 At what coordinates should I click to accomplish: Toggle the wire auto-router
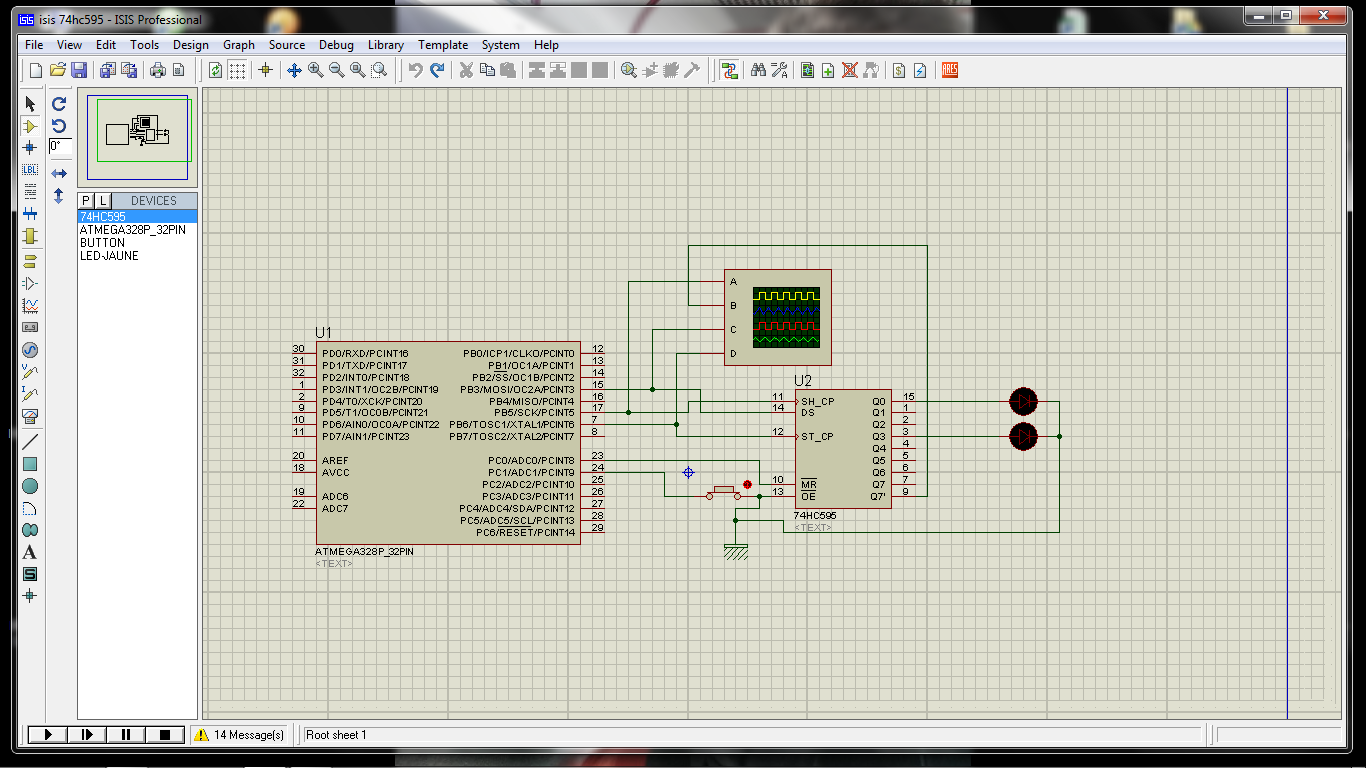[x=729, y=70]
